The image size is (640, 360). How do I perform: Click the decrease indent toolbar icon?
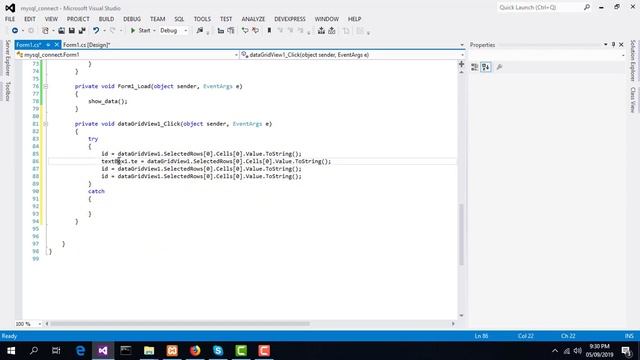pos(221,31)
